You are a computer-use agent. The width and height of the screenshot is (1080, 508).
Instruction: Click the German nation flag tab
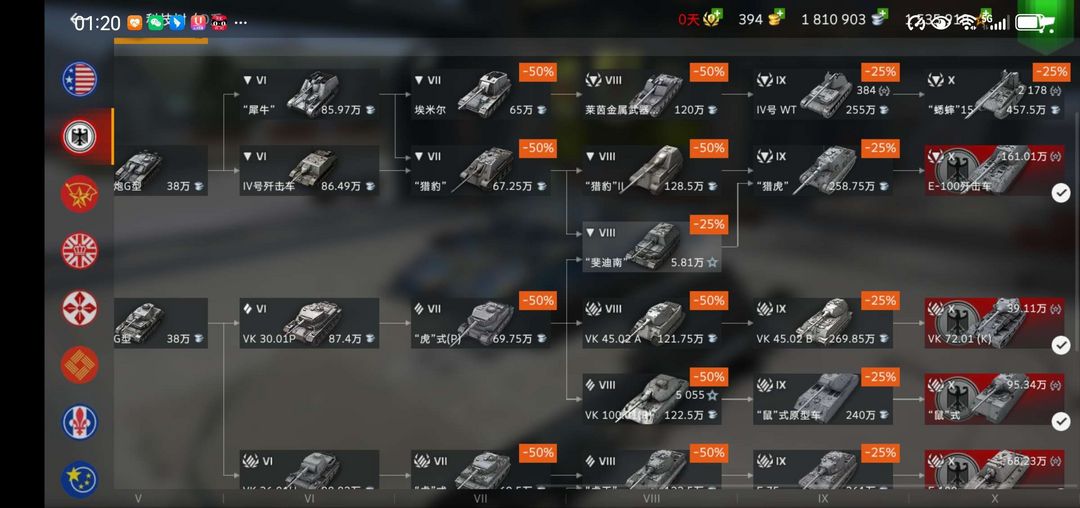[x=79, y=136]
